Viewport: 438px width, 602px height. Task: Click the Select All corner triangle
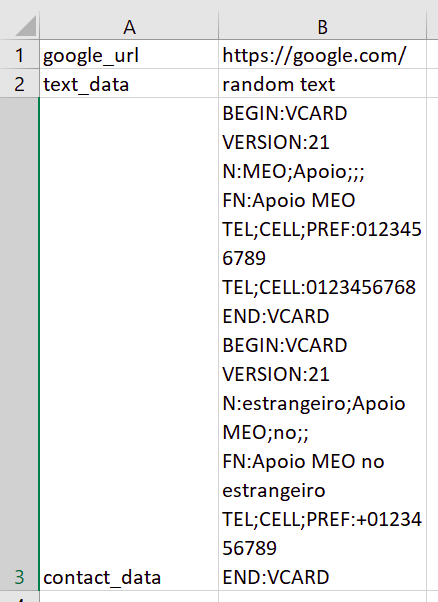tap(26, 26)
